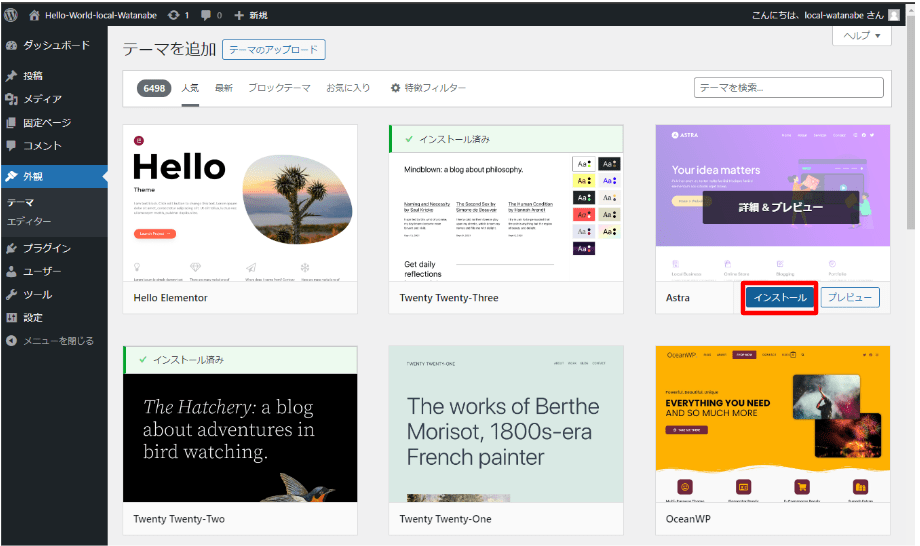Click OceanWP theme name
This screenshot has width=920, height=546.
tap(688, 519)
